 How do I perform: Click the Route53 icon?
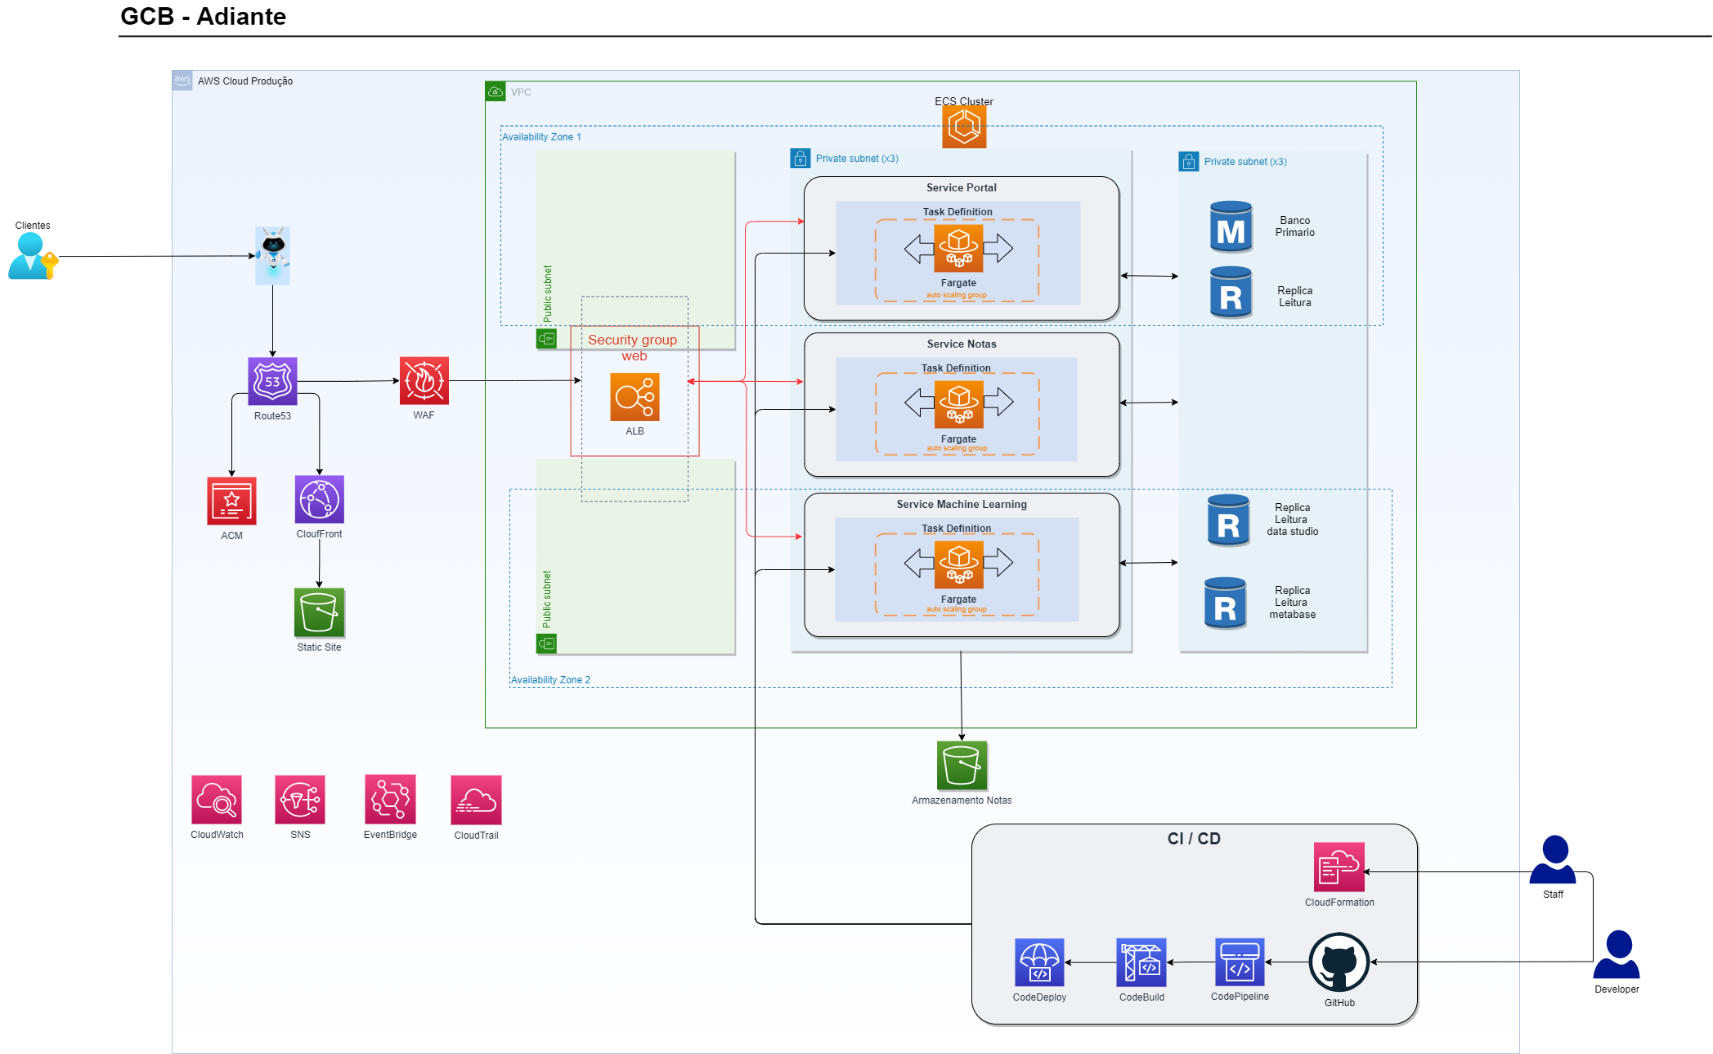click(x=273, y=381)
